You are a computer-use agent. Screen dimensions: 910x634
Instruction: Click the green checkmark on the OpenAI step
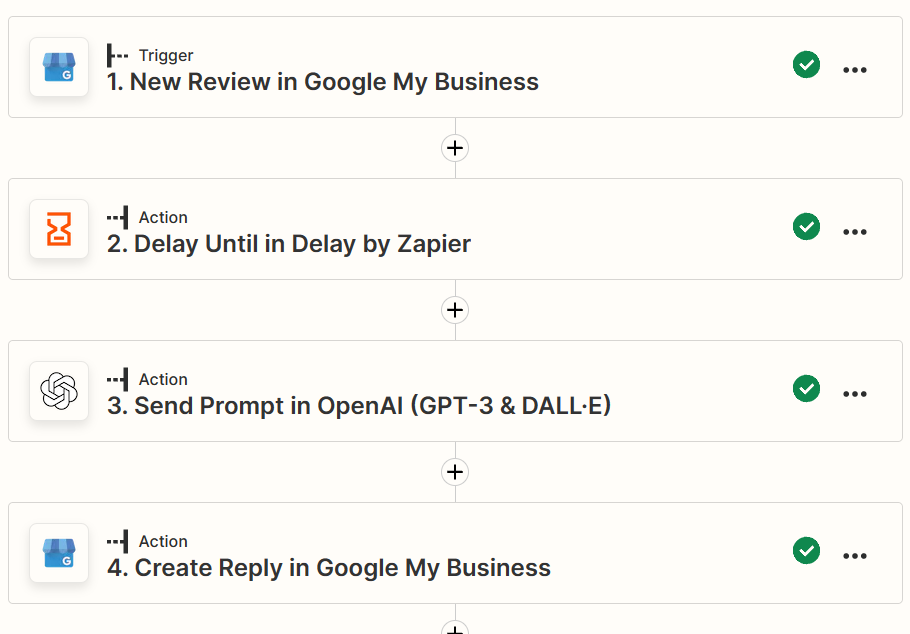806,388
